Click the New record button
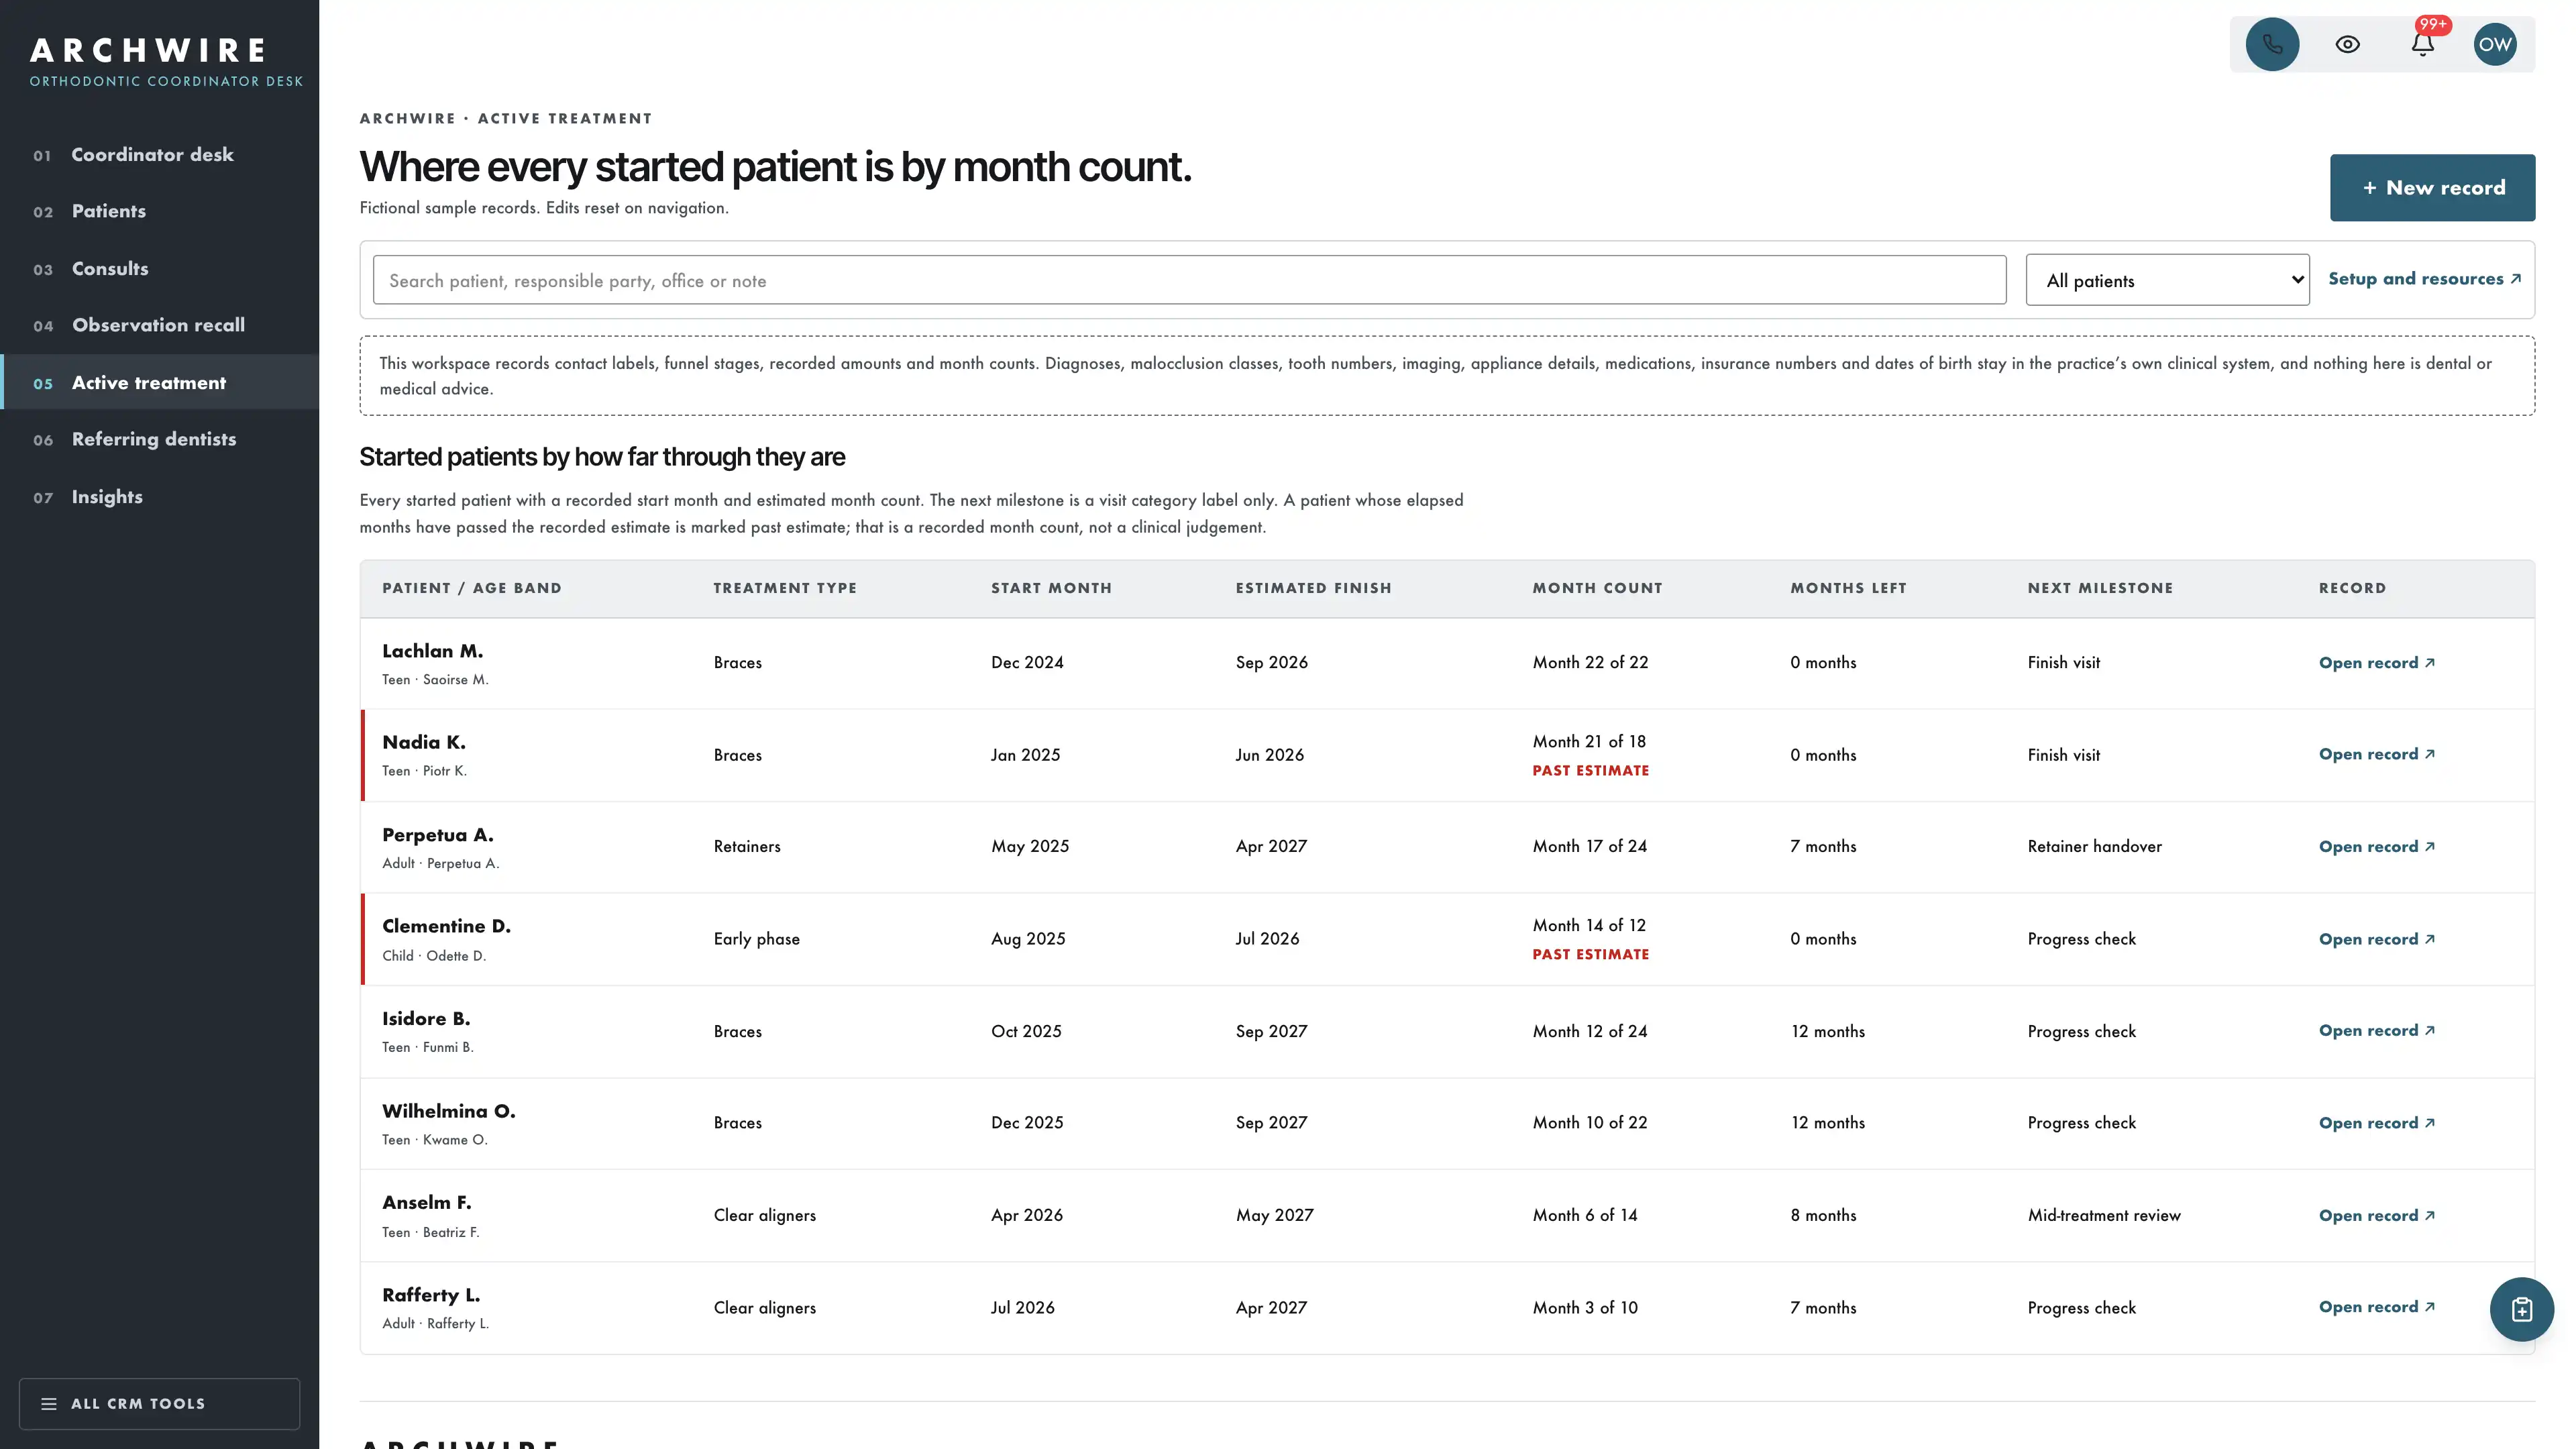The width and height of the screenshot is (2576, 1449). click(x=2432, y=187)
